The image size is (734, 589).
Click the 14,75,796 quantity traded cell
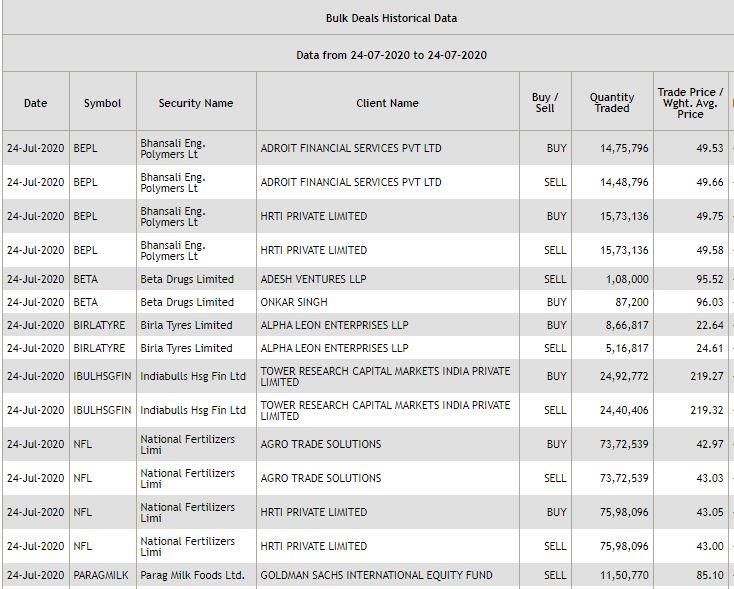624,148
